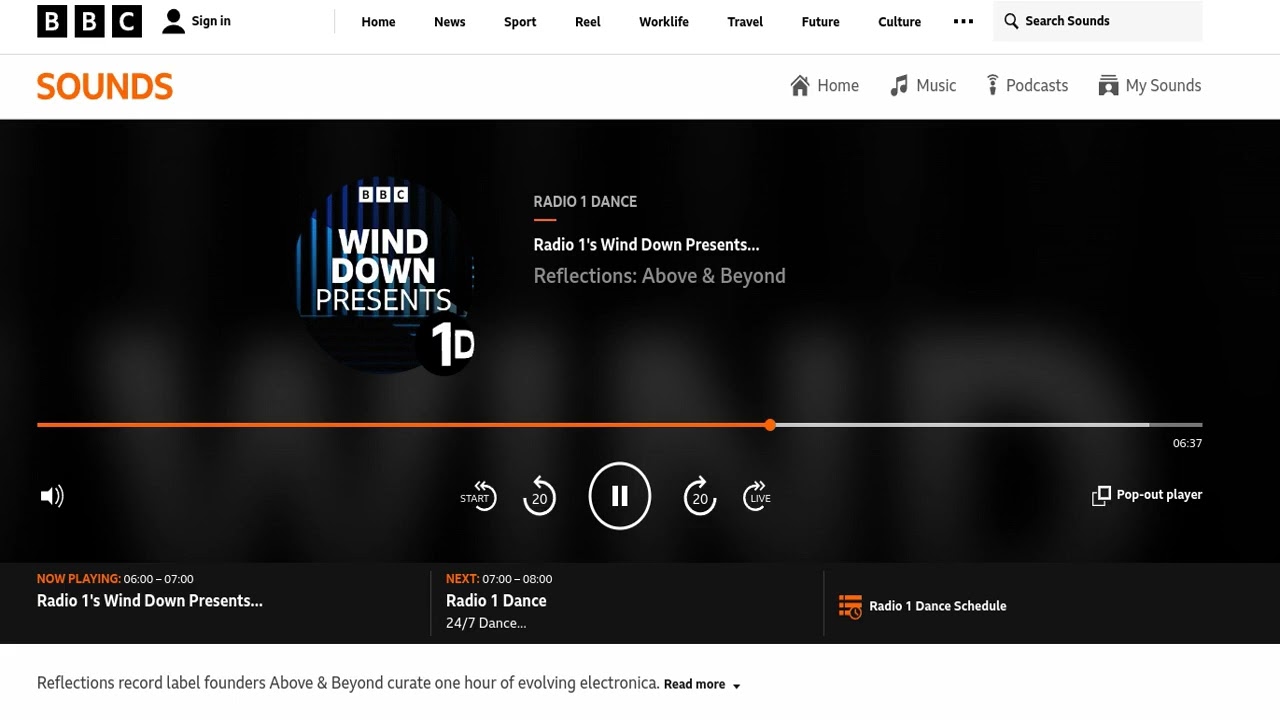Click the Sign in person icon
This screenshot has height=720, width=1280.
[173, 21]
